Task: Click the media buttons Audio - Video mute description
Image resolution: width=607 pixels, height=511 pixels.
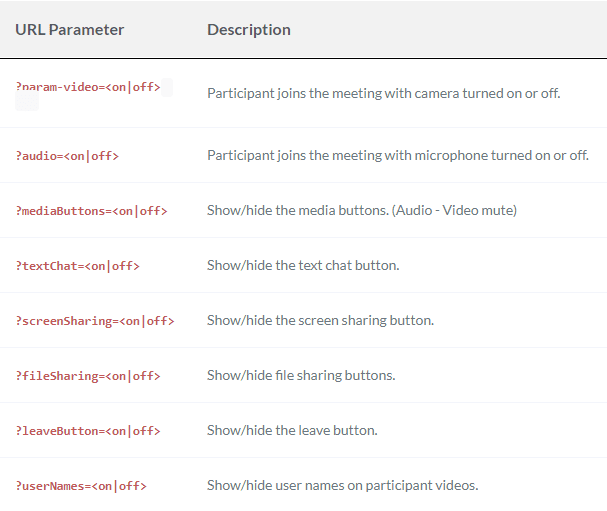Action: (362, 210)
